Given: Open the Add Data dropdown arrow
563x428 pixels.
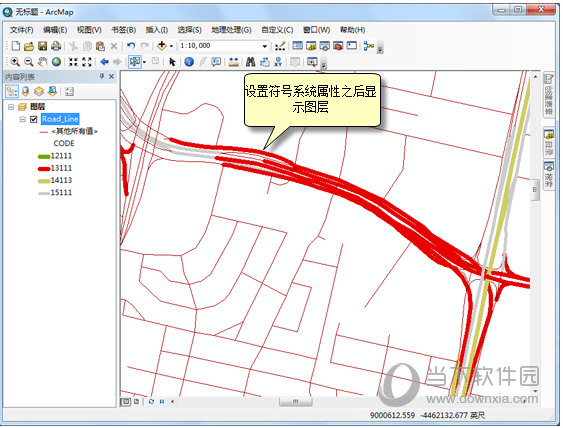Looking at the screenshot, I should click(x=171, y=46).
